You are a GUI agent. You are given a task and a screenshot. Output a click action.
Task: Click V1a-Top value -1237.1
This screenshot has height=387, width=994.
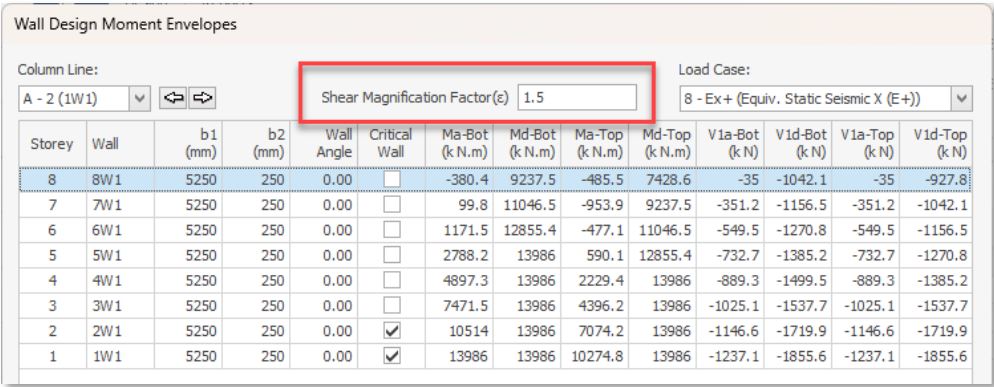[x=869, y=357]
